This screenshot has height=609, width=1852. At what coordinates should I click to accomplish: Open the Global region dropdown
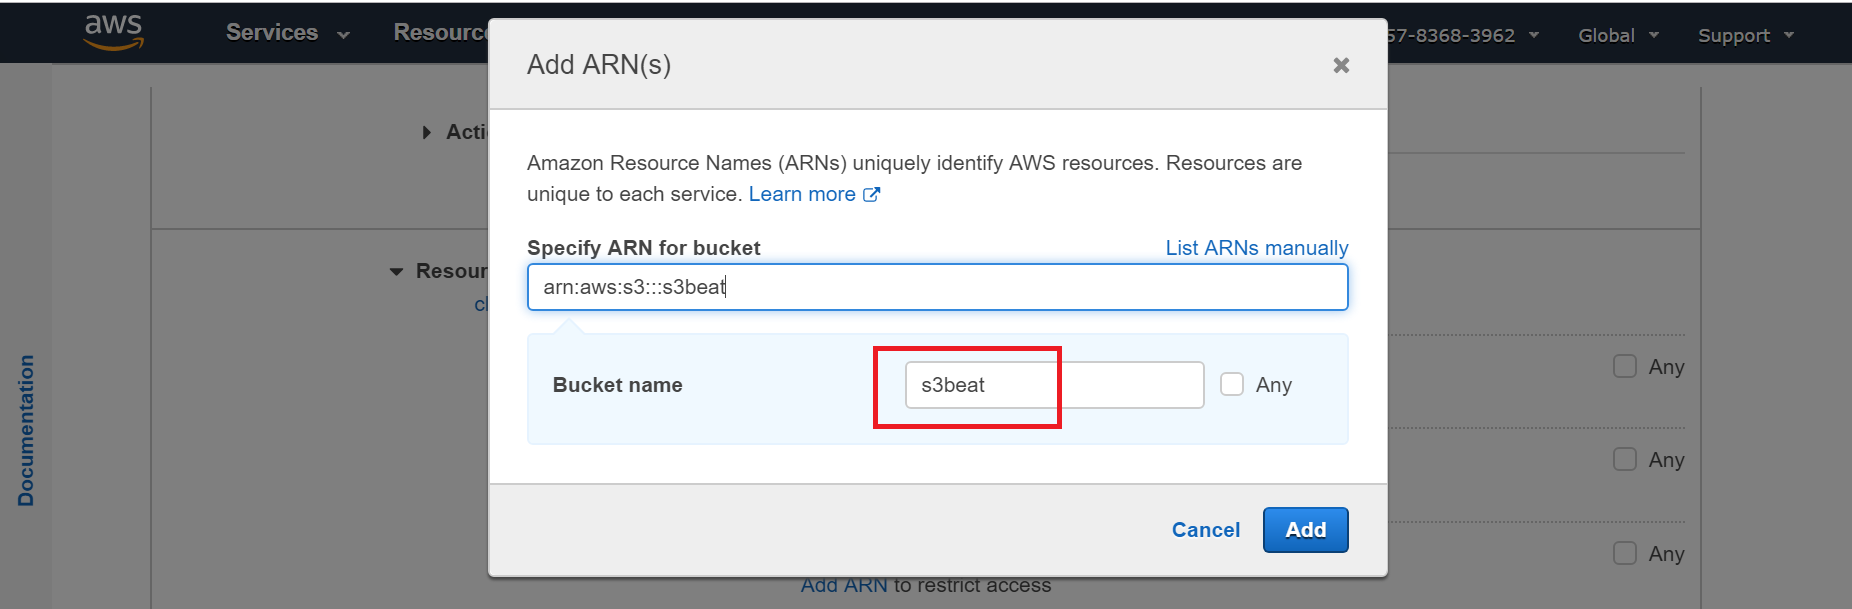[x=1617, y=35]
